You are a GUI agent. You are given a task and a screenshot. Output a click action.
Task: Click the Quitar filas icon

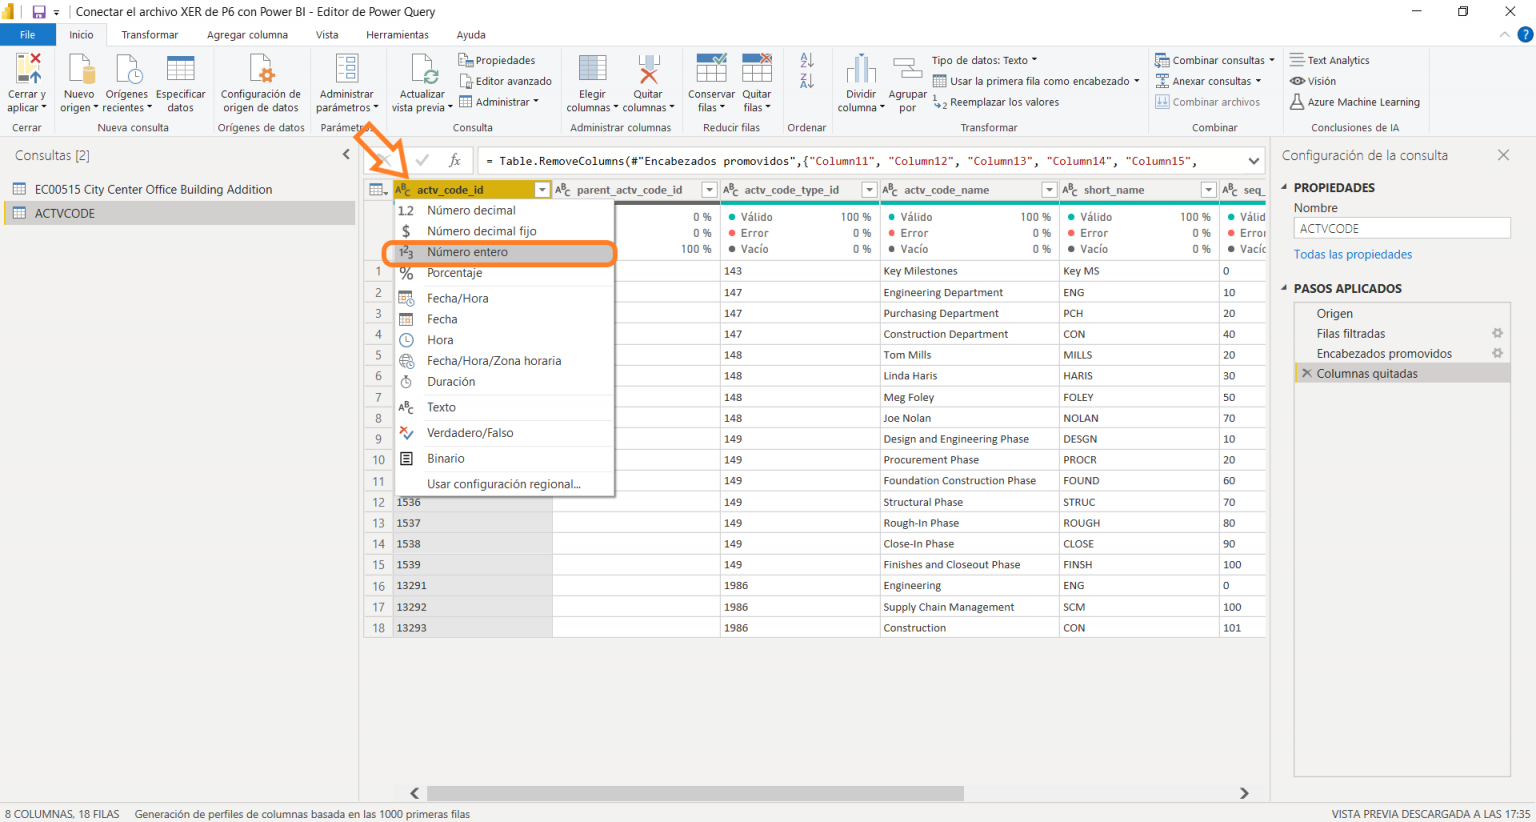[756, 81]
